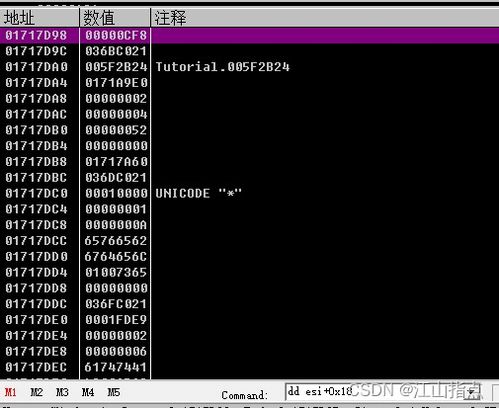Screen dimensions: 499x408
Task: Select address 01717DC4
Action: pyautogui.click(x=36, y=209)
